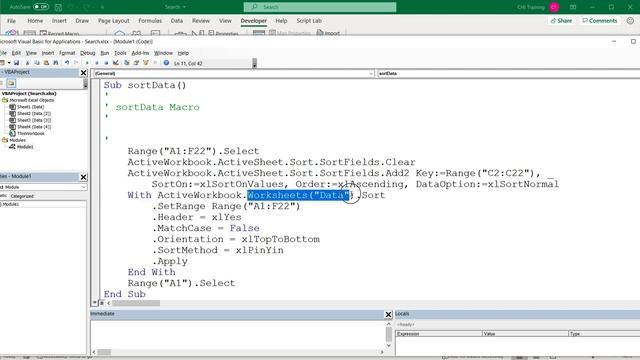The width and height of the screenshot is (640, 360).
Task: Click the Toggle Folders icon in Project panel
Action: pos(11,83)
